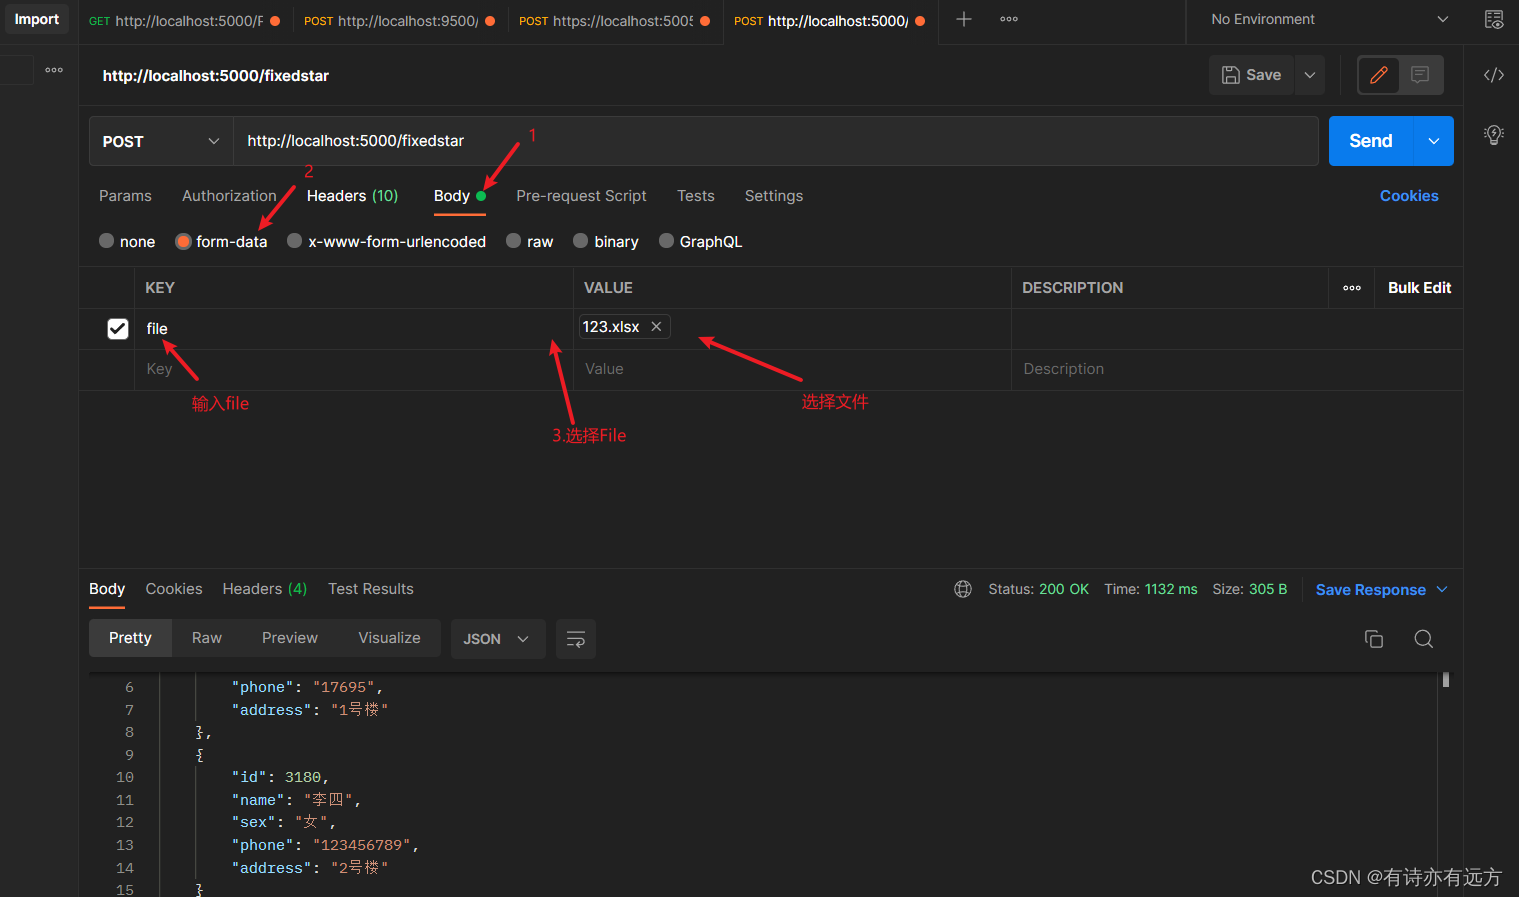1519x897 pixels.
Task: Expand the Save Response dropdown arrow
Action: click(x=1442, y=590)
